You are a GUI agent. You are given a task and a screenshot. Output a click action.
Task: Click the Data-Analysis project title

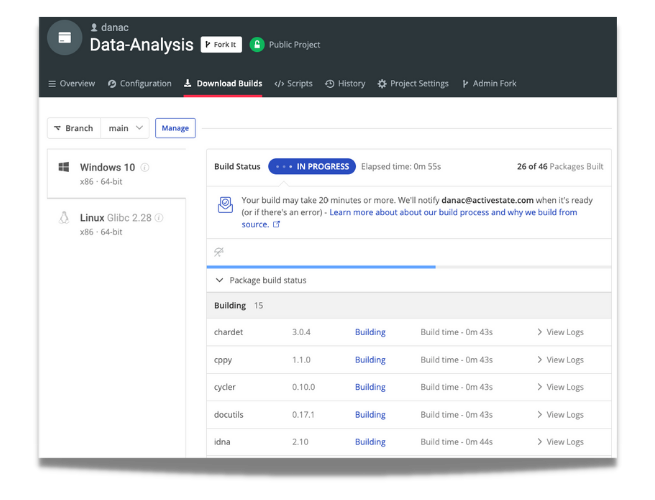click(x=142, y=45)
